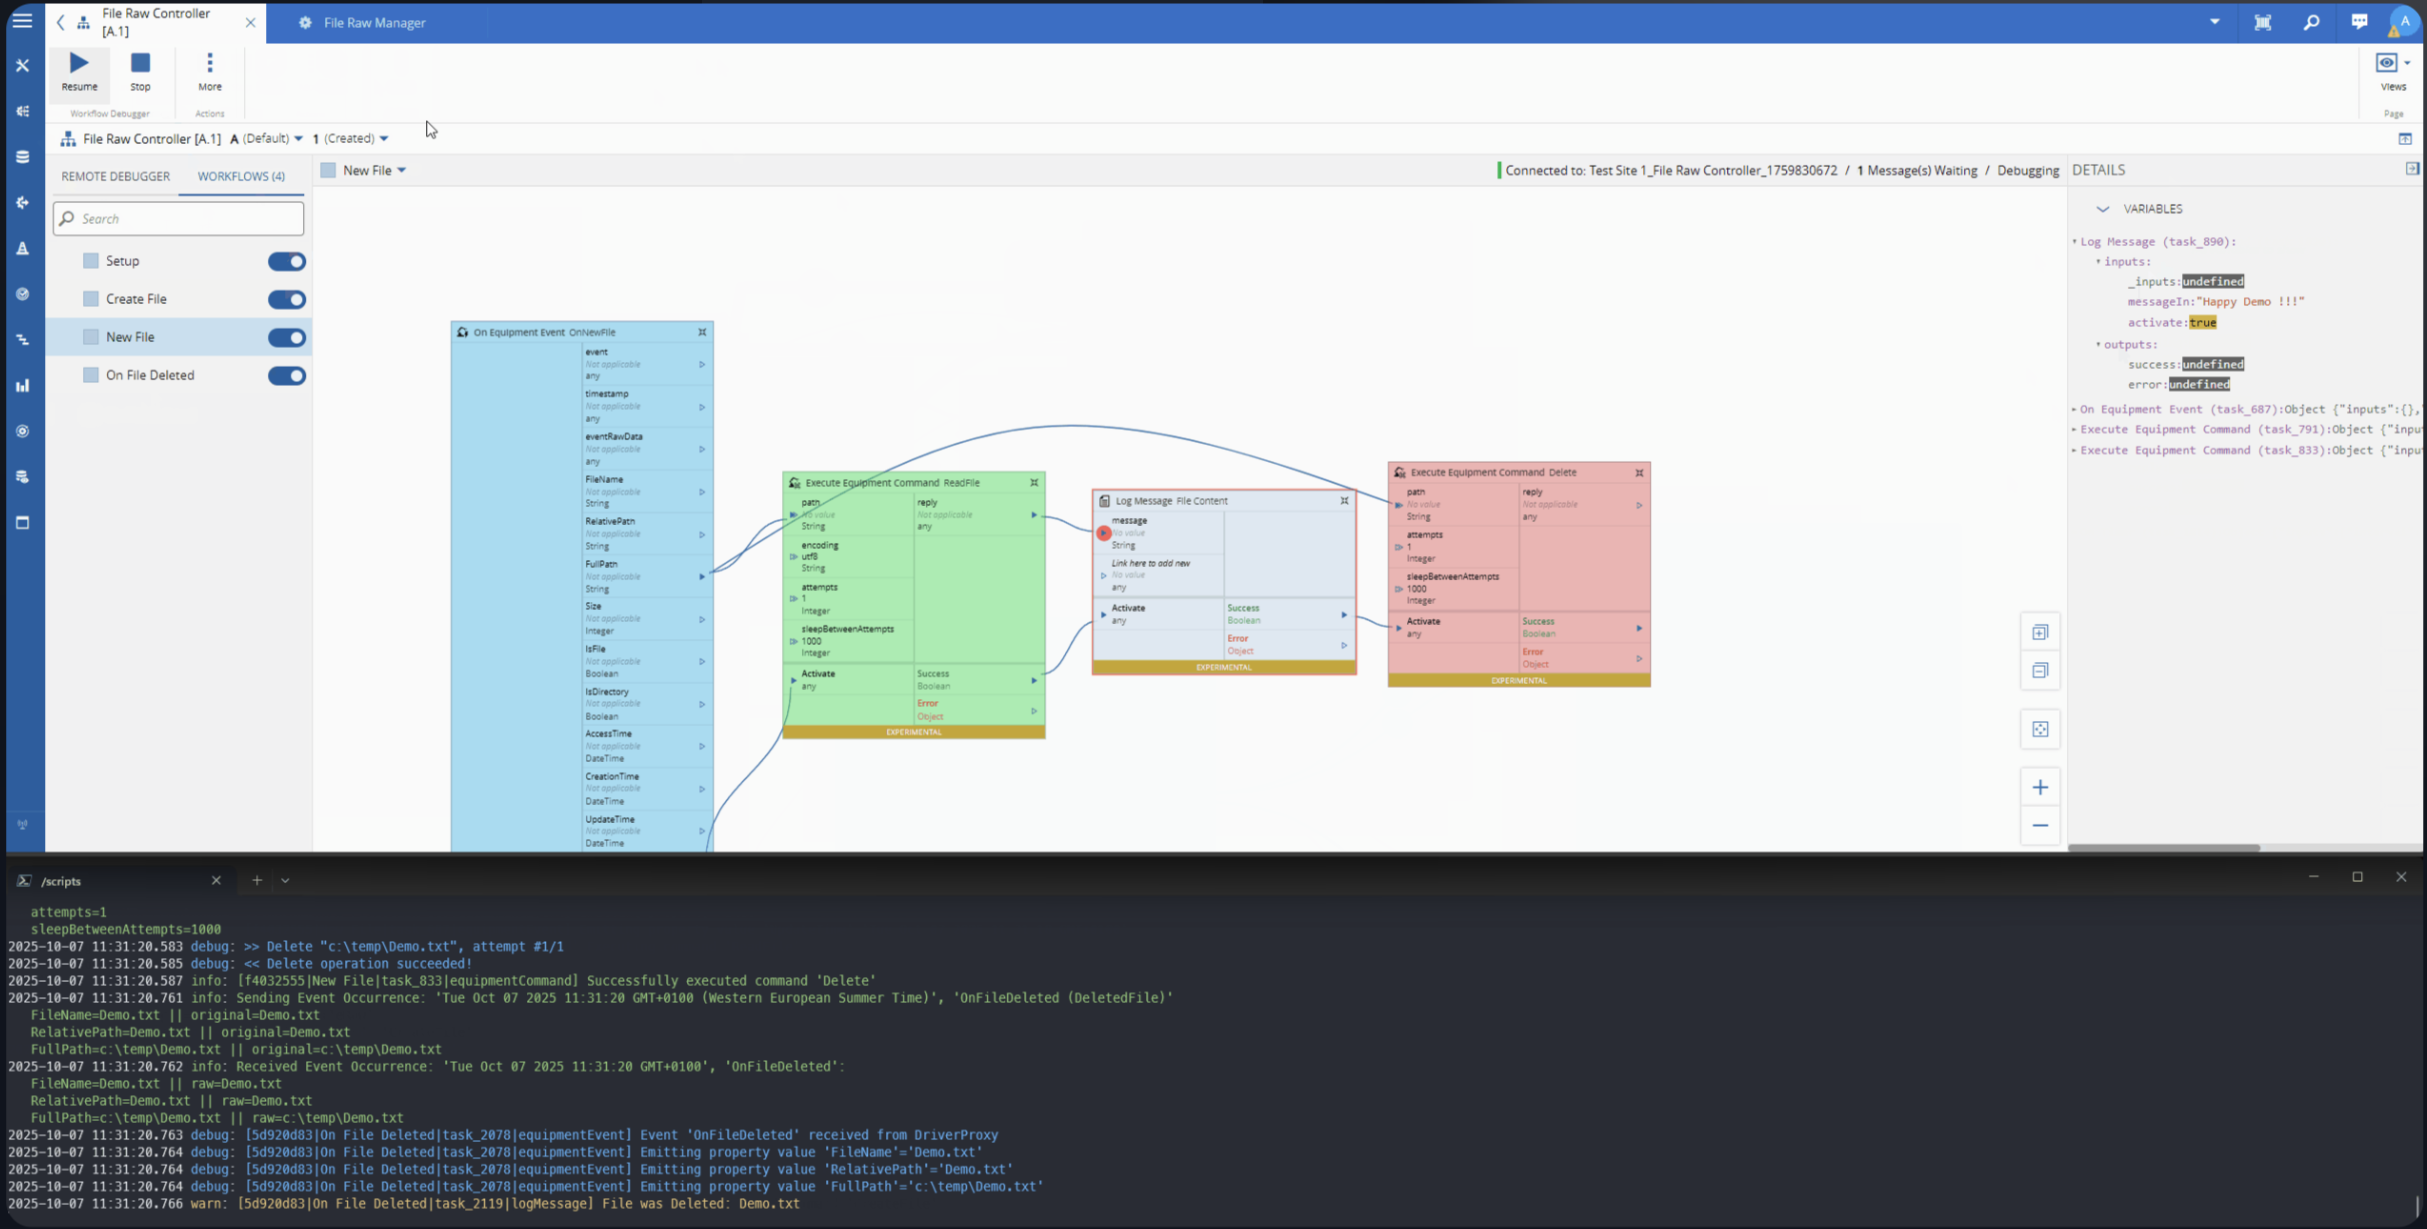Image resolution: width=2427 pixels, height=1229 pixels.
Task: Disable the New File workflow toggle
Action: point(287,337)
